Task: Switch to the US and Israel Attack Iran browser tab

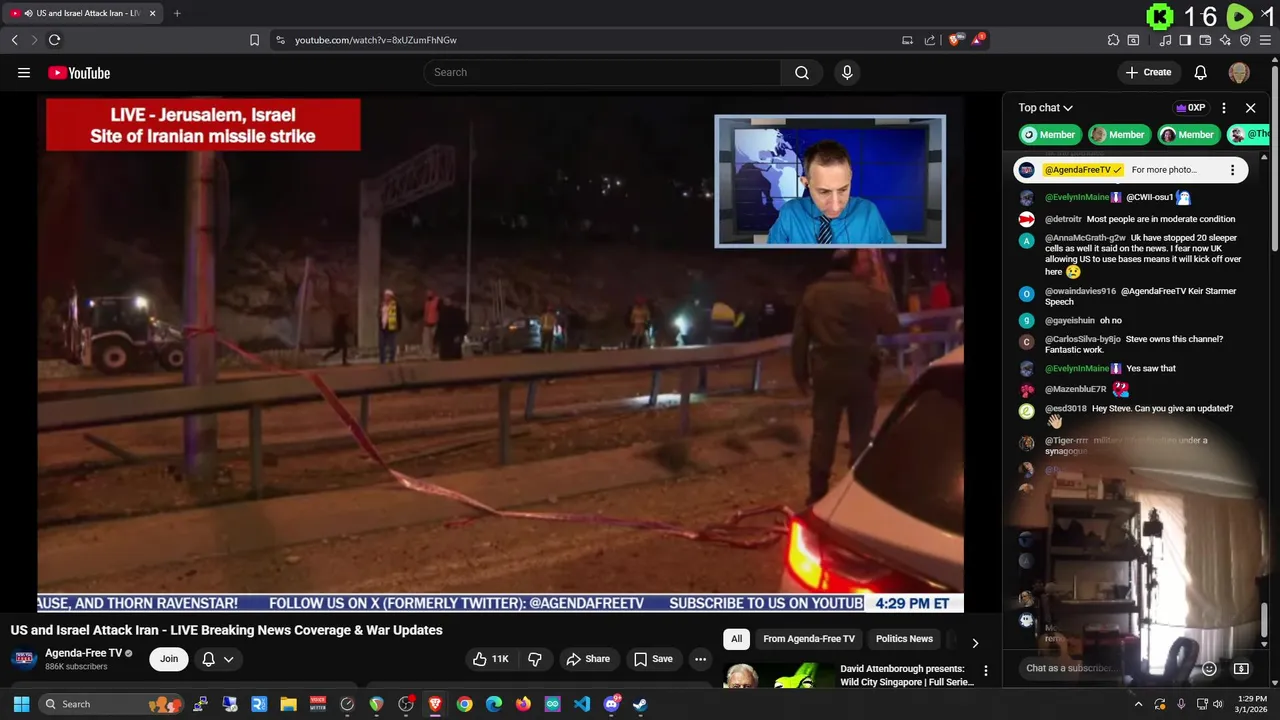Action: click(x=83, y=13)
